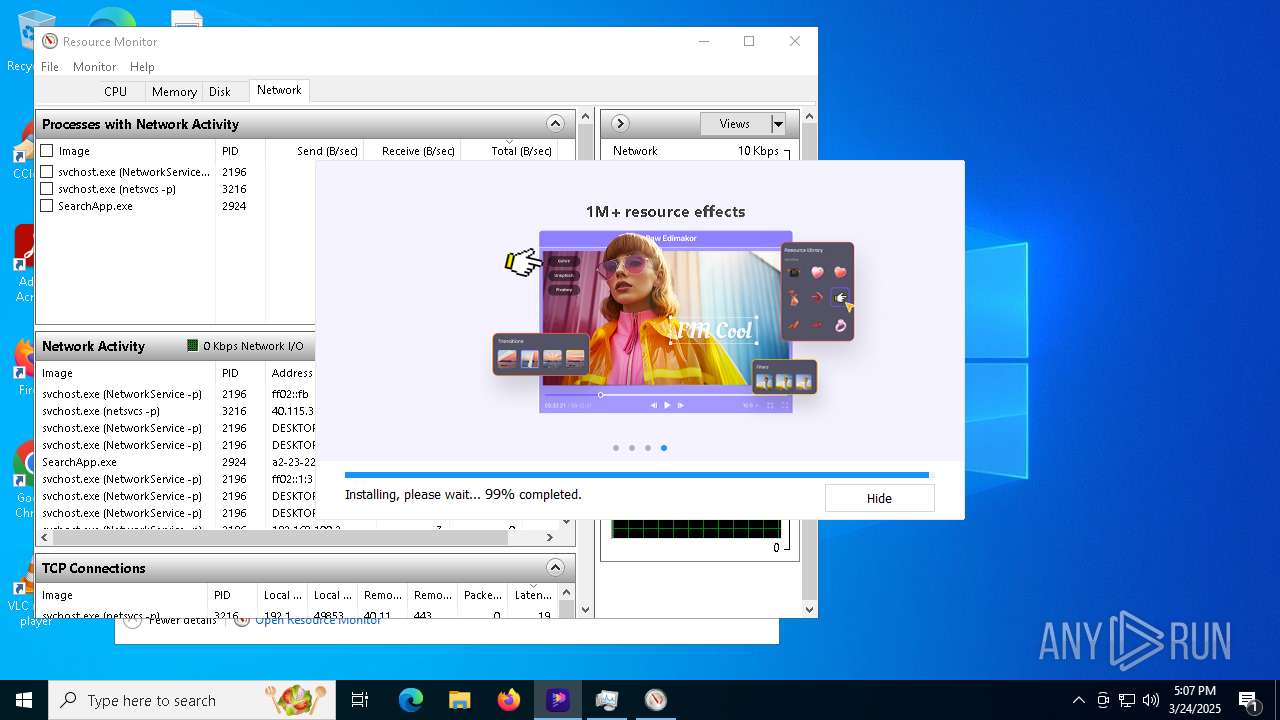This screenshot has width=1280, height=720.
Task: Open the notification center icon
Action: pos(1248,700)
